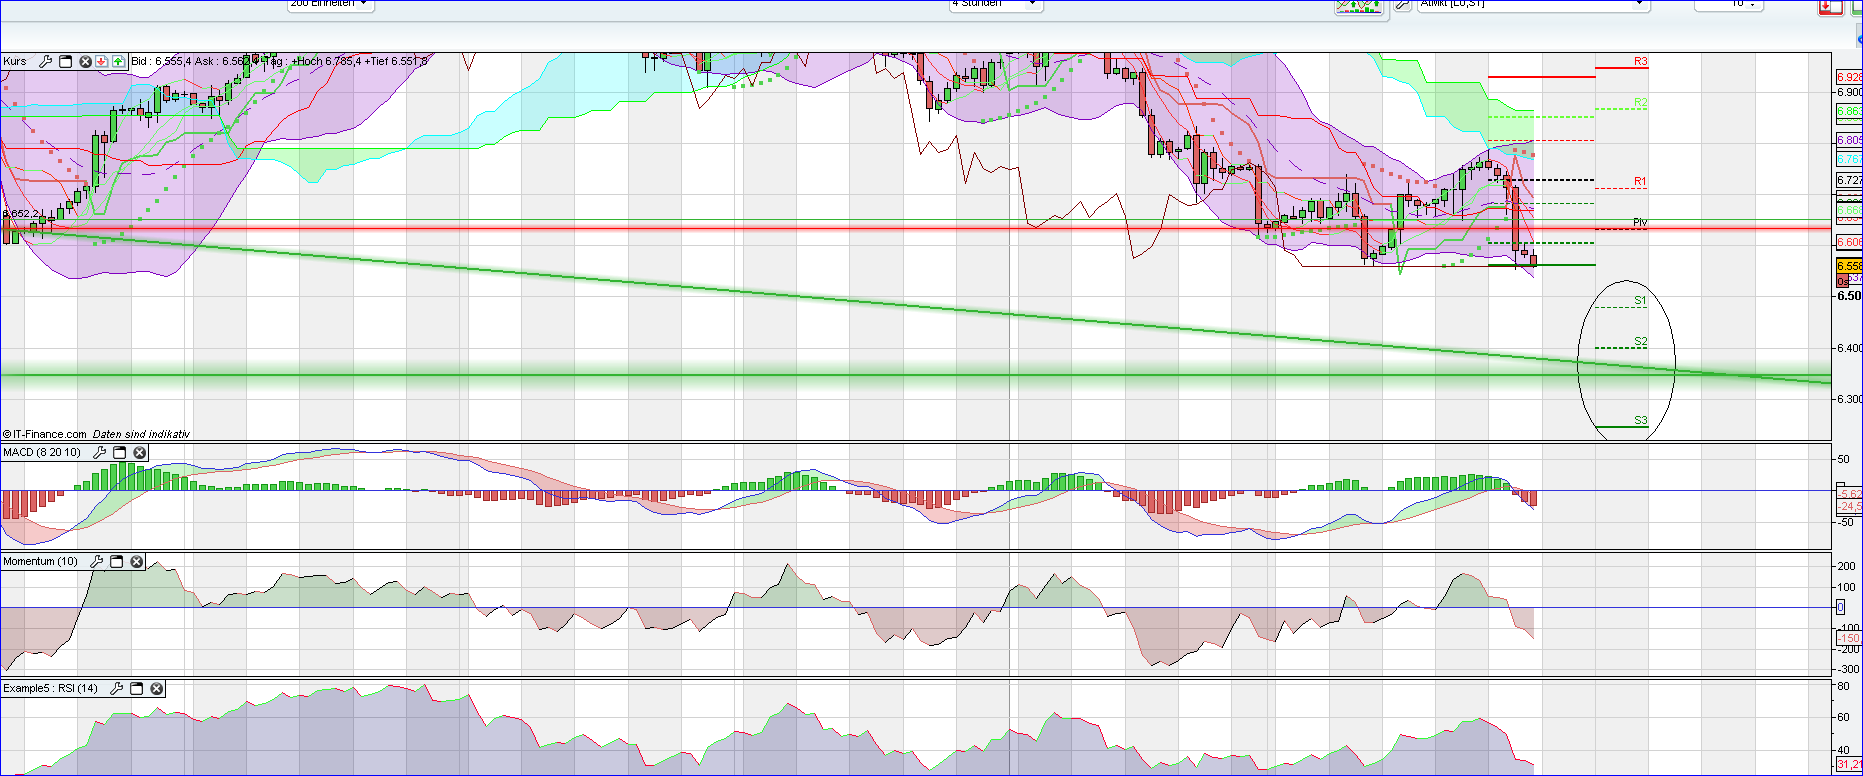Click the red down-arrow icon in the Kurs header
The height and width of the screenshot is (776, 1863).
[101, 62]
